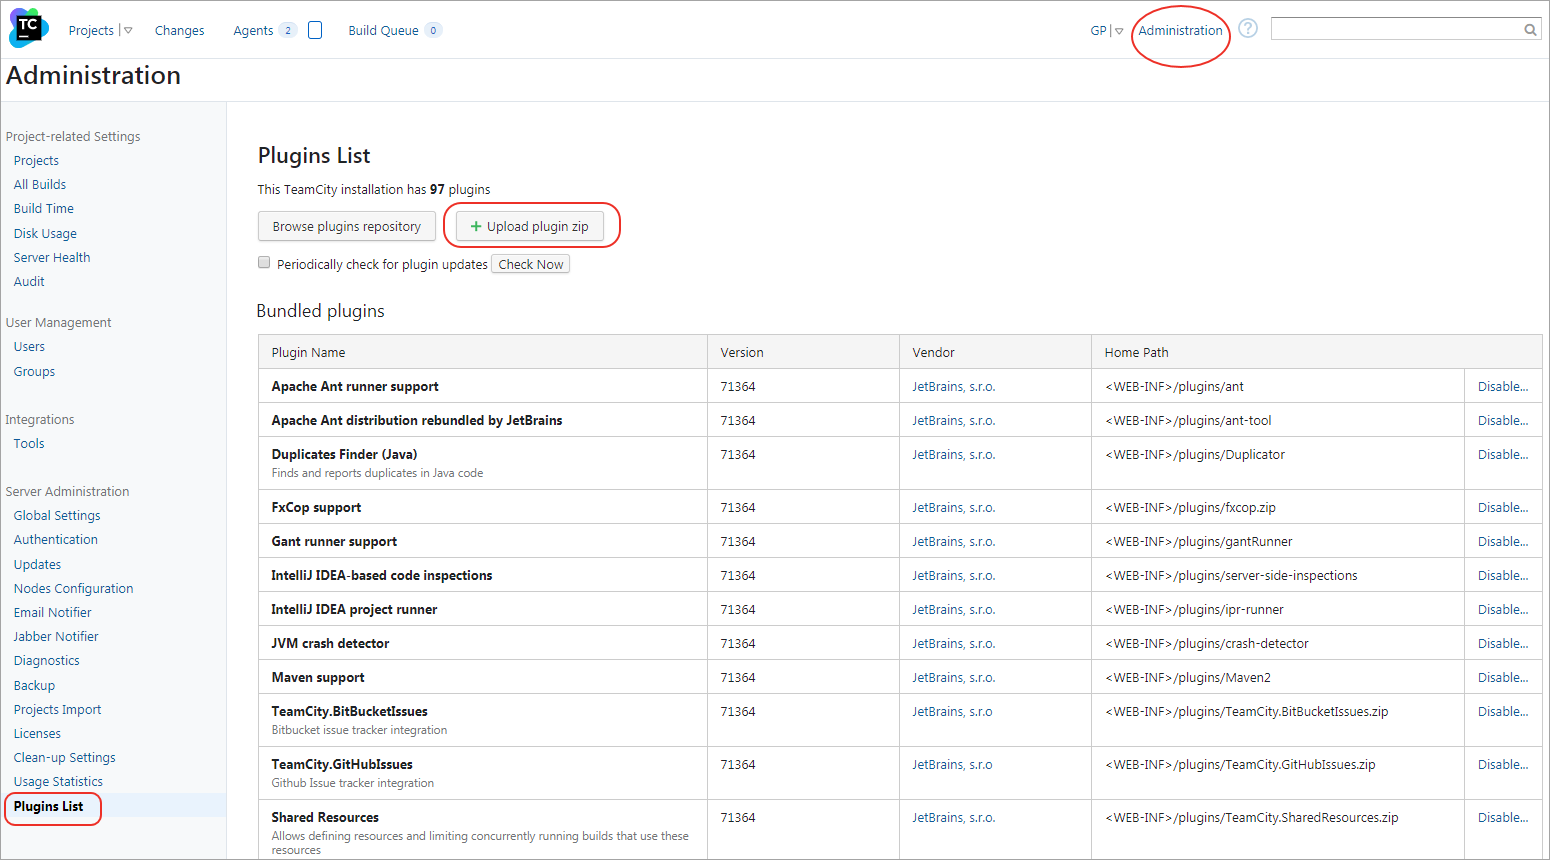Open Projects Import in the sidebar
This screenshot has height=860, width=1550.
click(x=57, y=710)
